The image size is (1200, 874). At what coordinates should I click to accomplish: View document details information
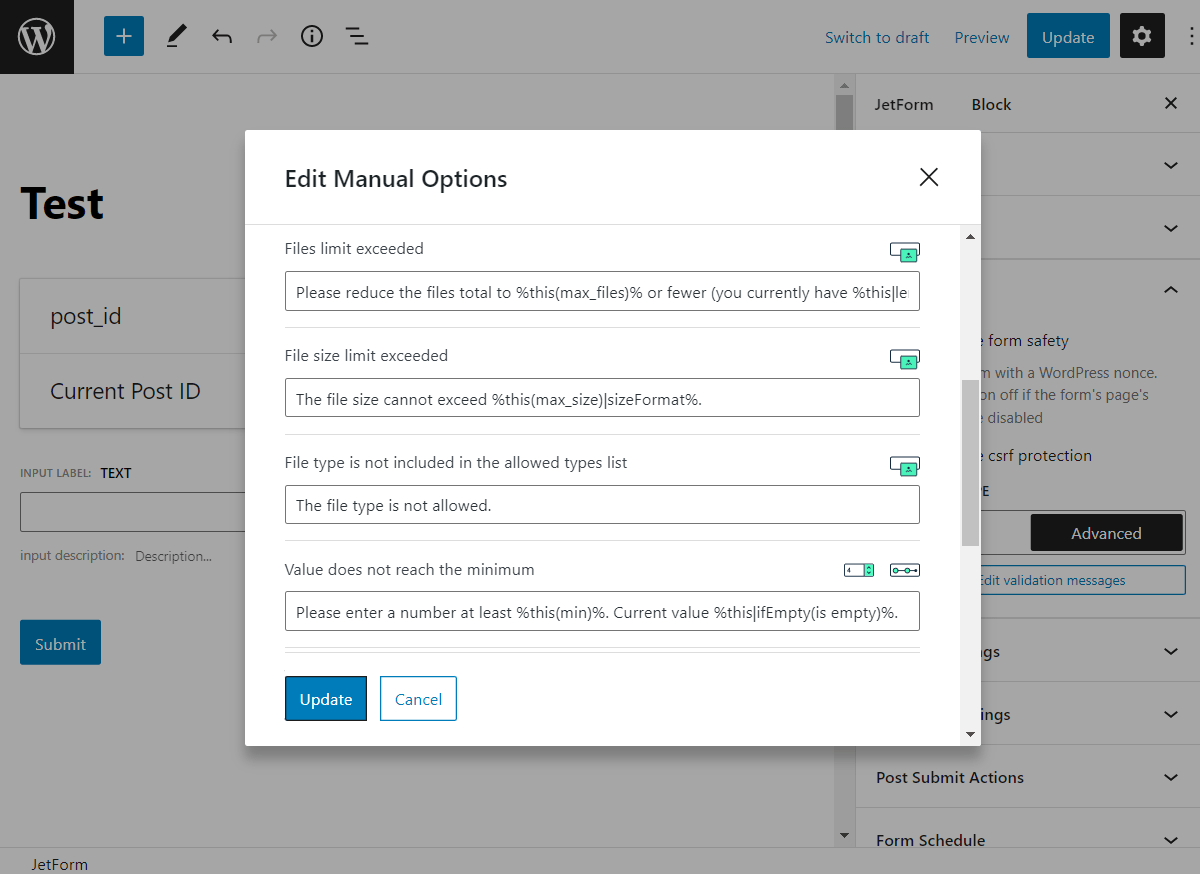point(311,36)
